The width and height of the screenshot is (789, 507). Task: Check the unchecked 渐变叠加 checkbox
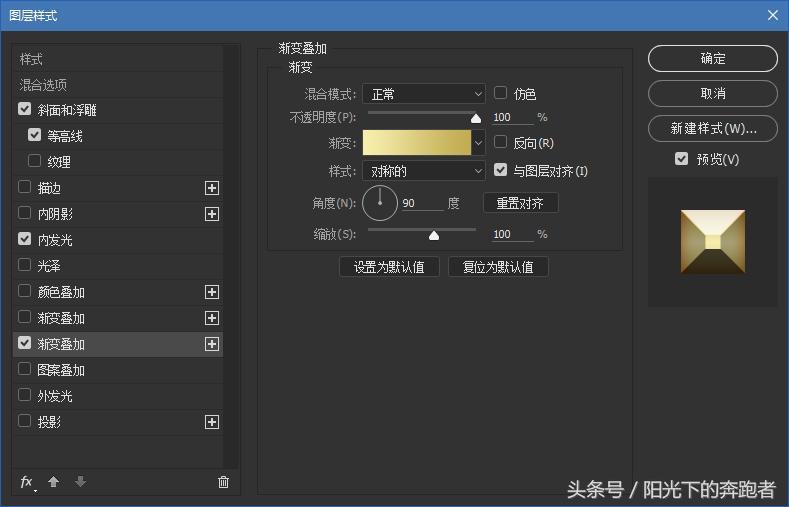coord(24,316)
